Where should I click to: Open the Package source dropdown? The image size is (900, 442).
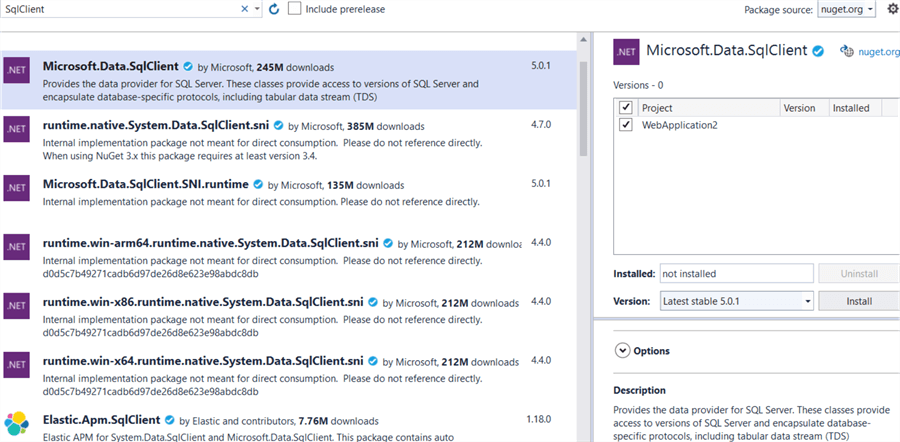[x=841, y=9]
